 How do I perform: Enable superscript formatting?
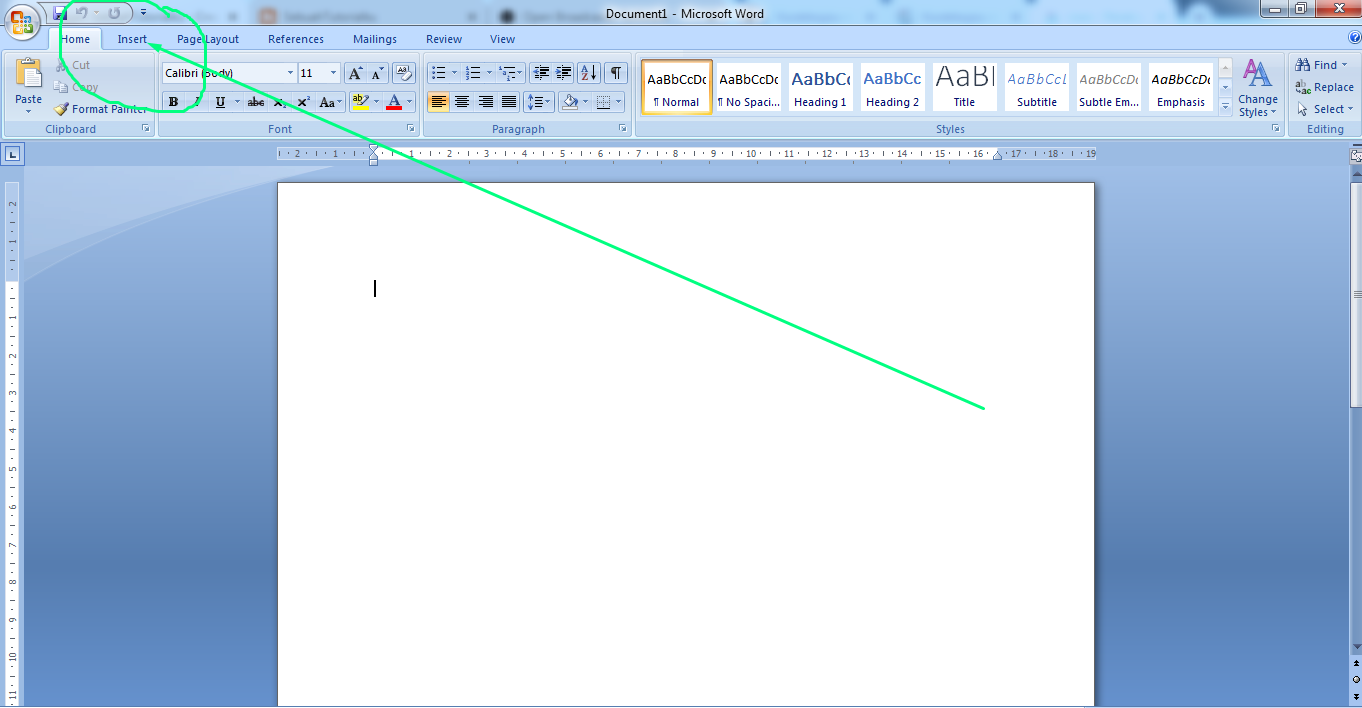(x=302, y=101)
